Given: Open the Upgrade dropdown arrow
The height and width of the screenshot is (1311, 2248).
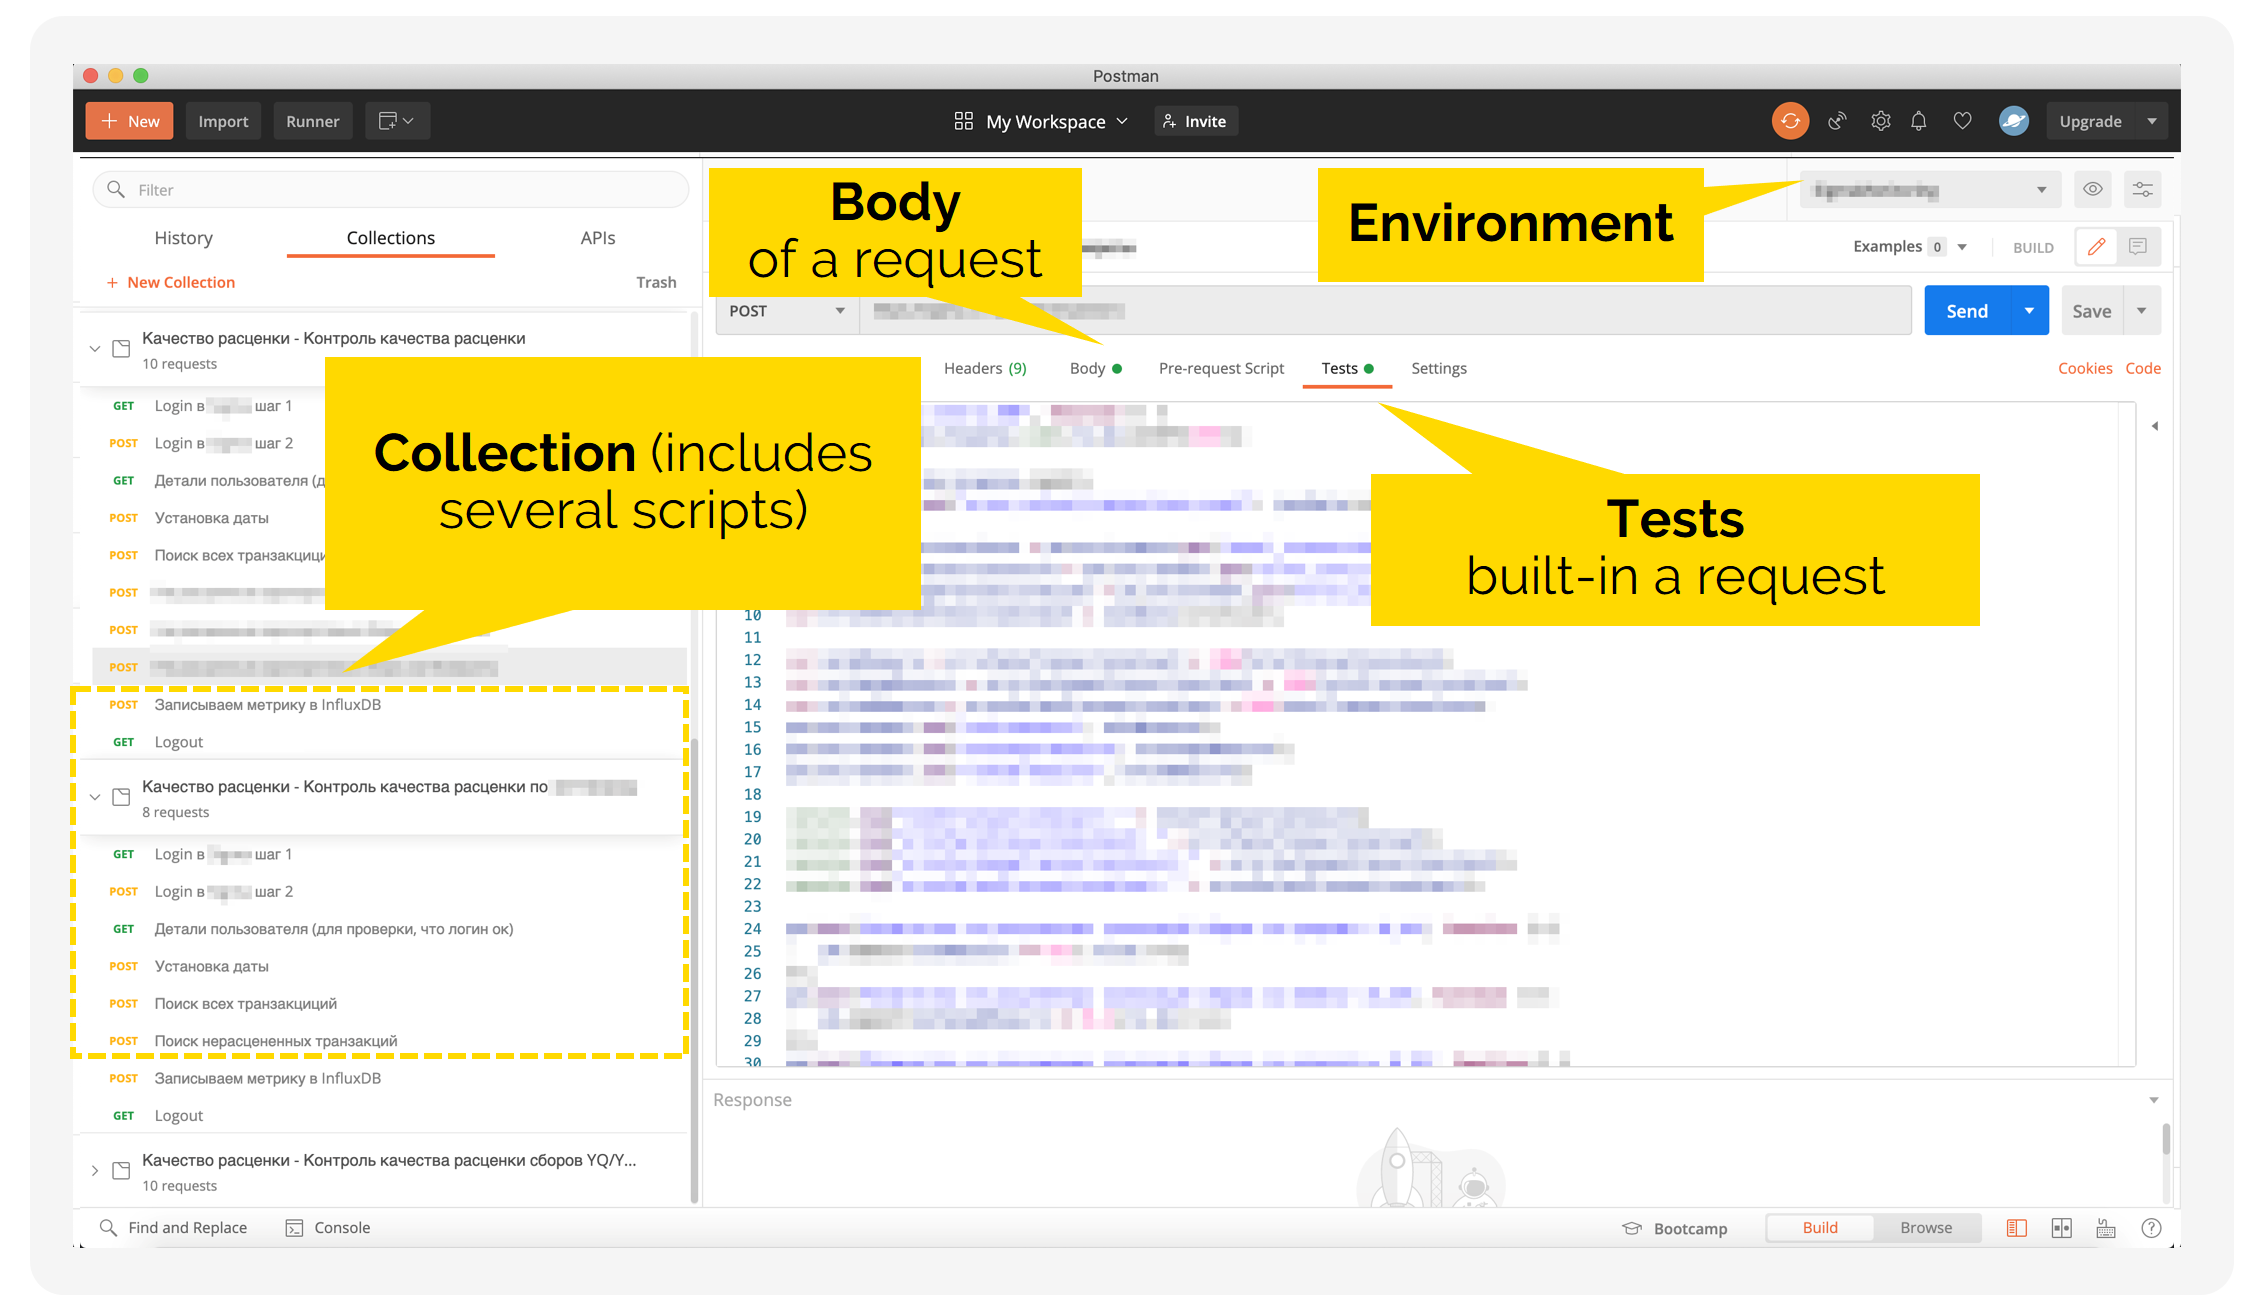Looking at the screenshot, I should [2152, 121].
